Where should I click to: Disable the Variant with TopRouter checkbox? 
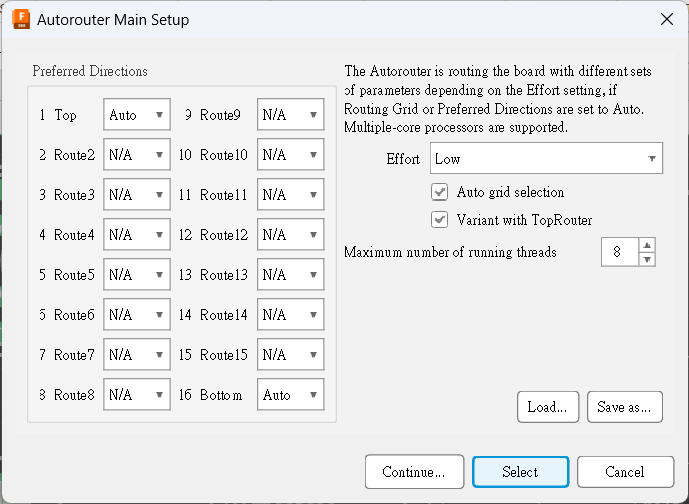(x=439, y=220)
